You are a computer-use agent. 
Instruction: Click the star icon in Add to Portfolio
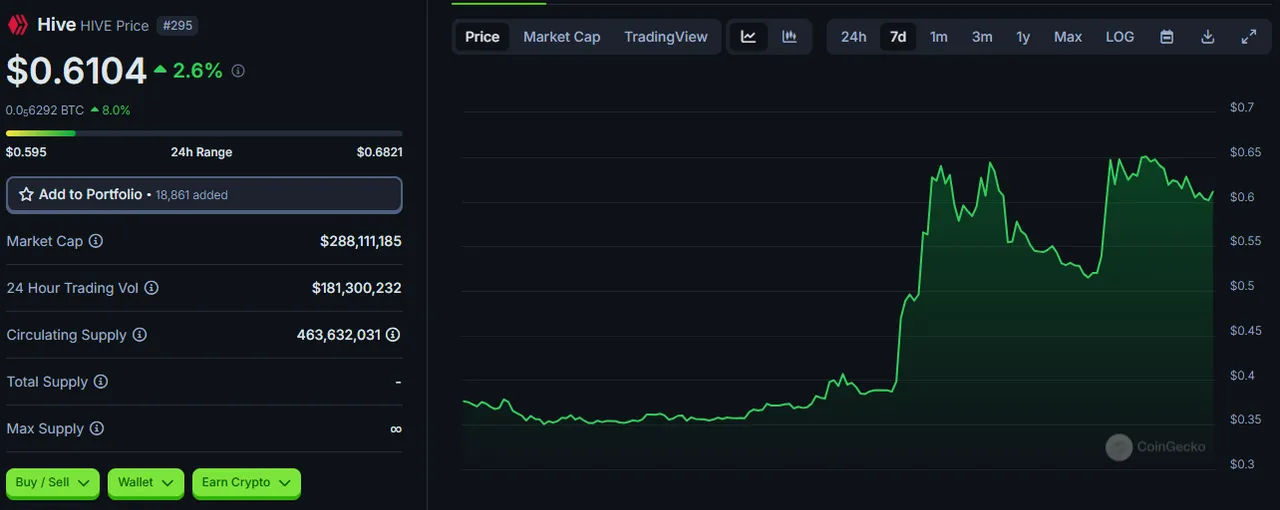coord(26,194)
